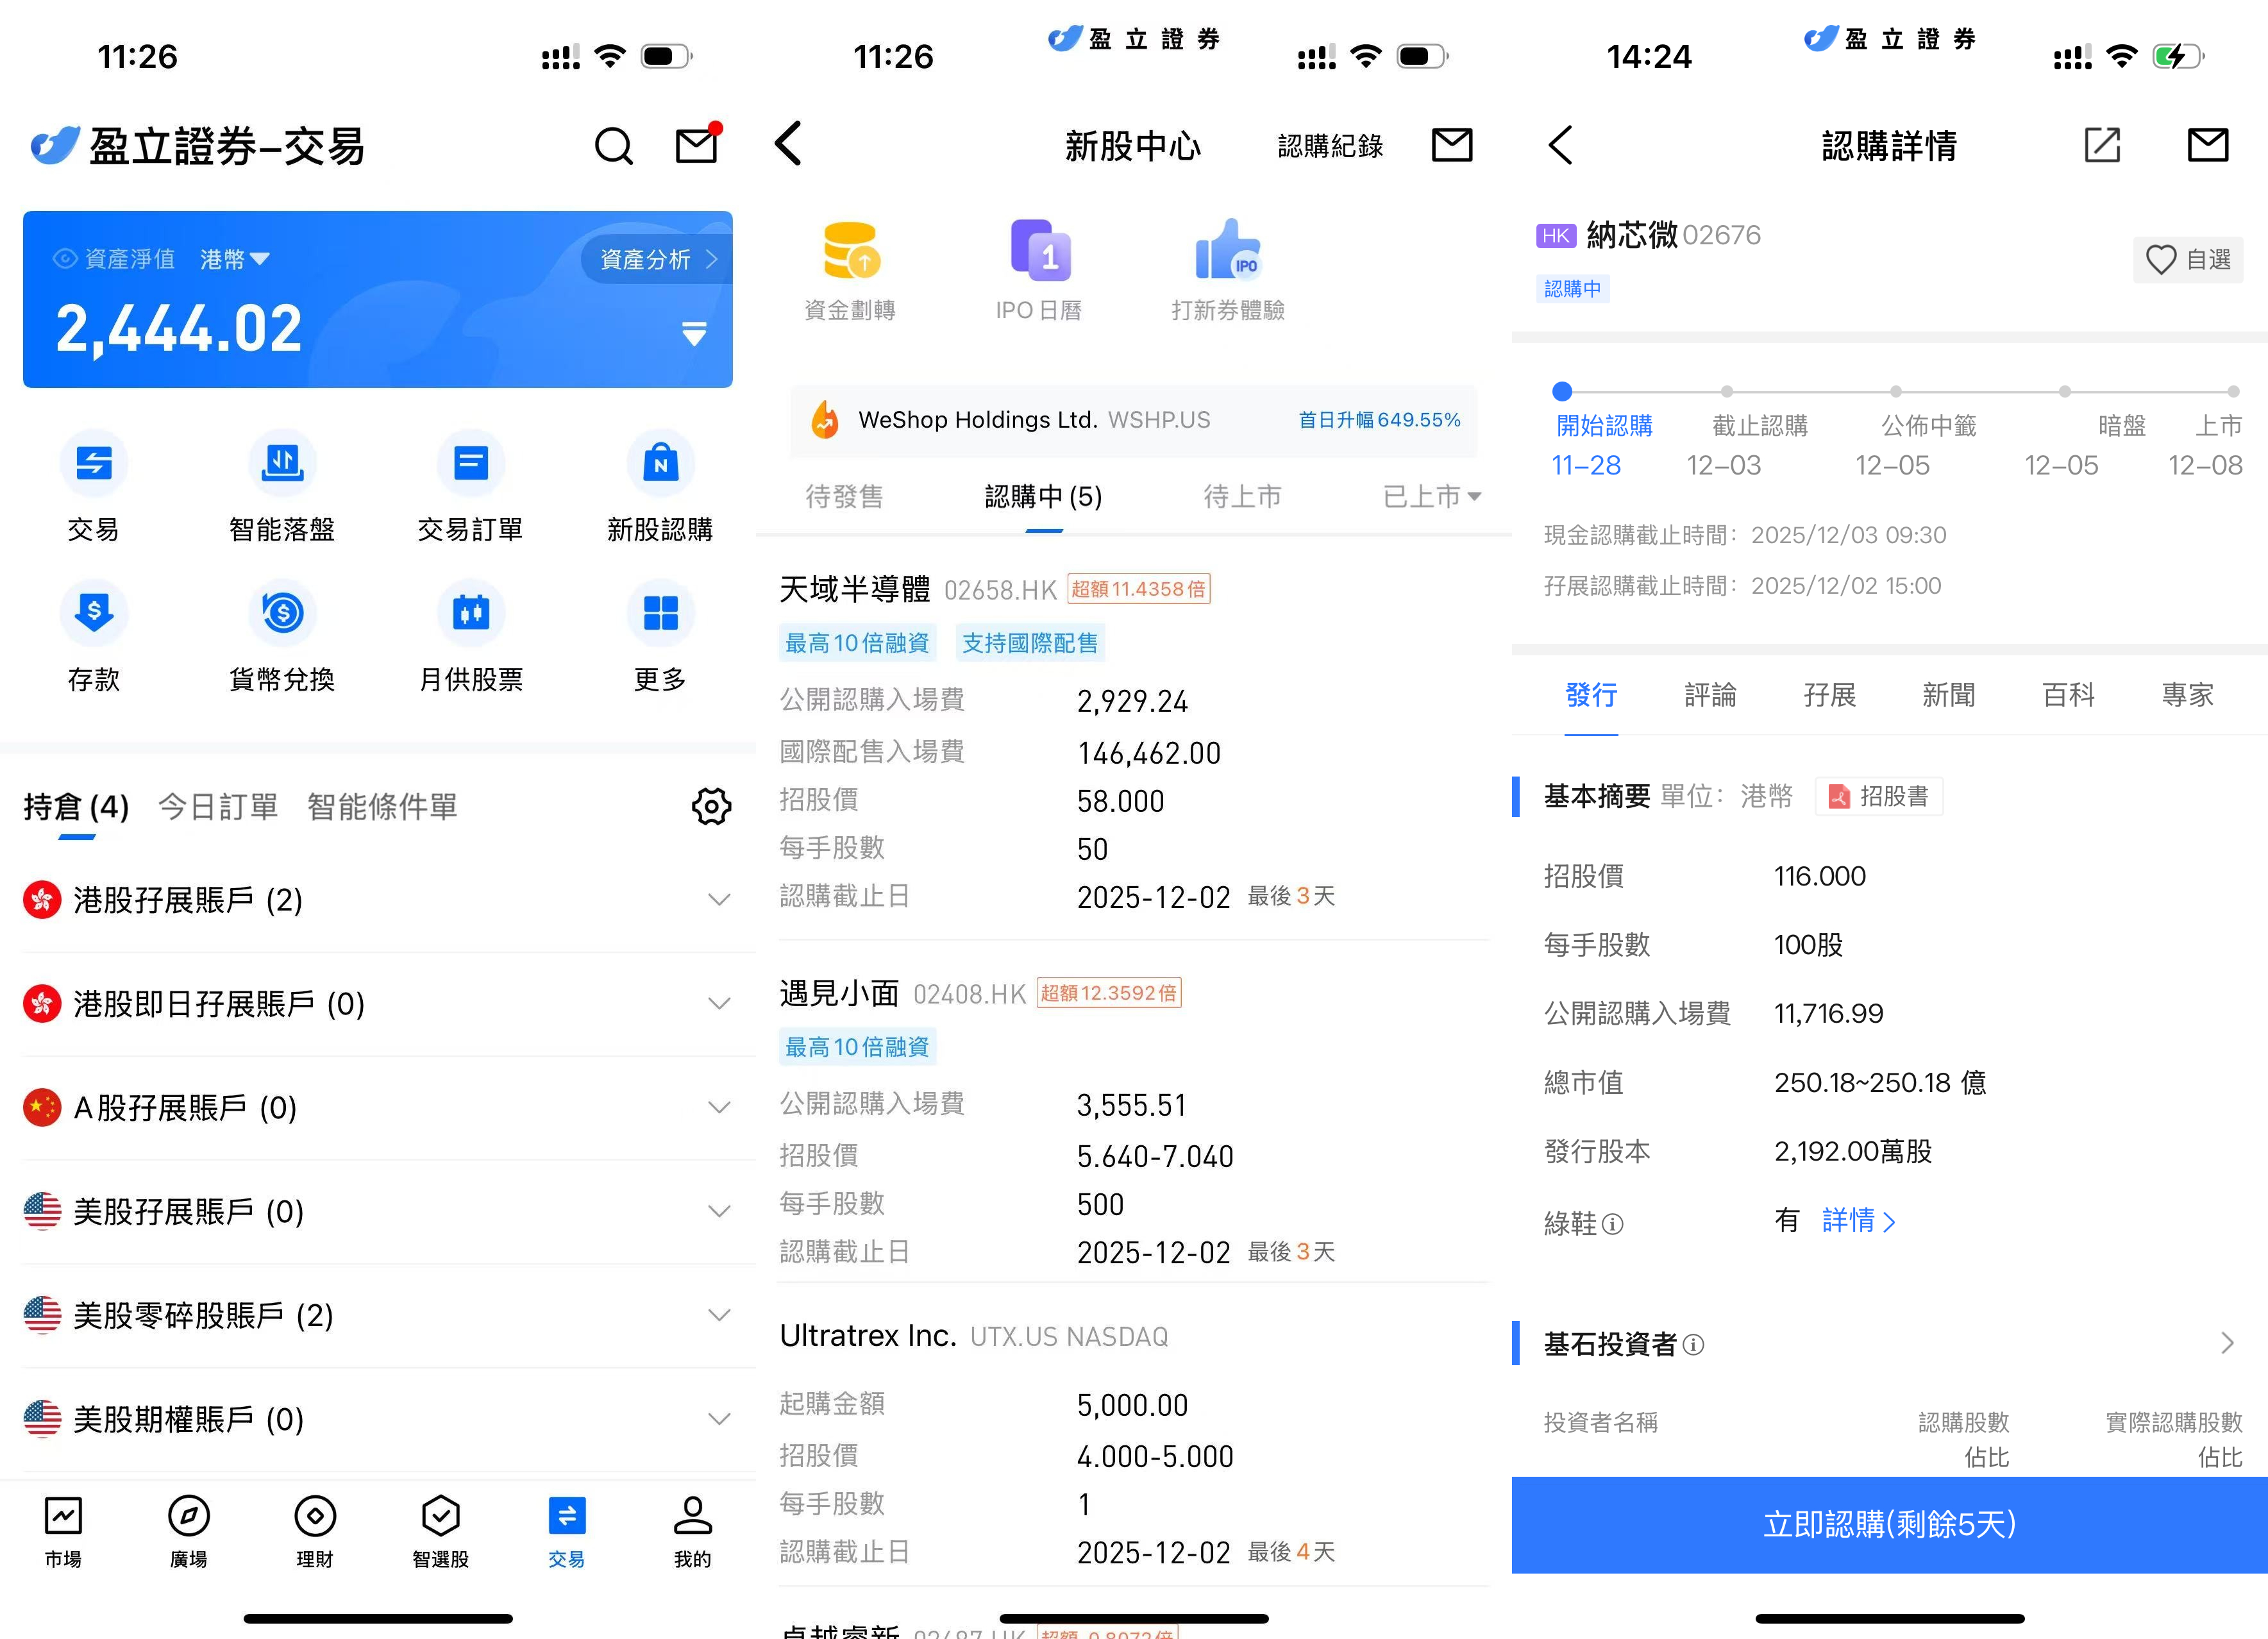Toggle asset value visibility eye icon
The image size is (2268, 1639).
pos(65,259)
